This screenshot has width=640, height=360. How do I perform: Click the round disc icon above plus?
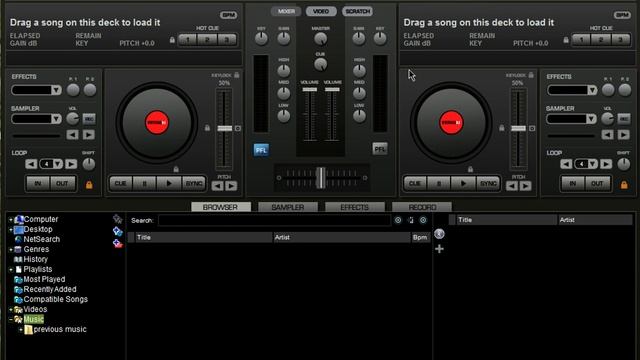[439, 234]
